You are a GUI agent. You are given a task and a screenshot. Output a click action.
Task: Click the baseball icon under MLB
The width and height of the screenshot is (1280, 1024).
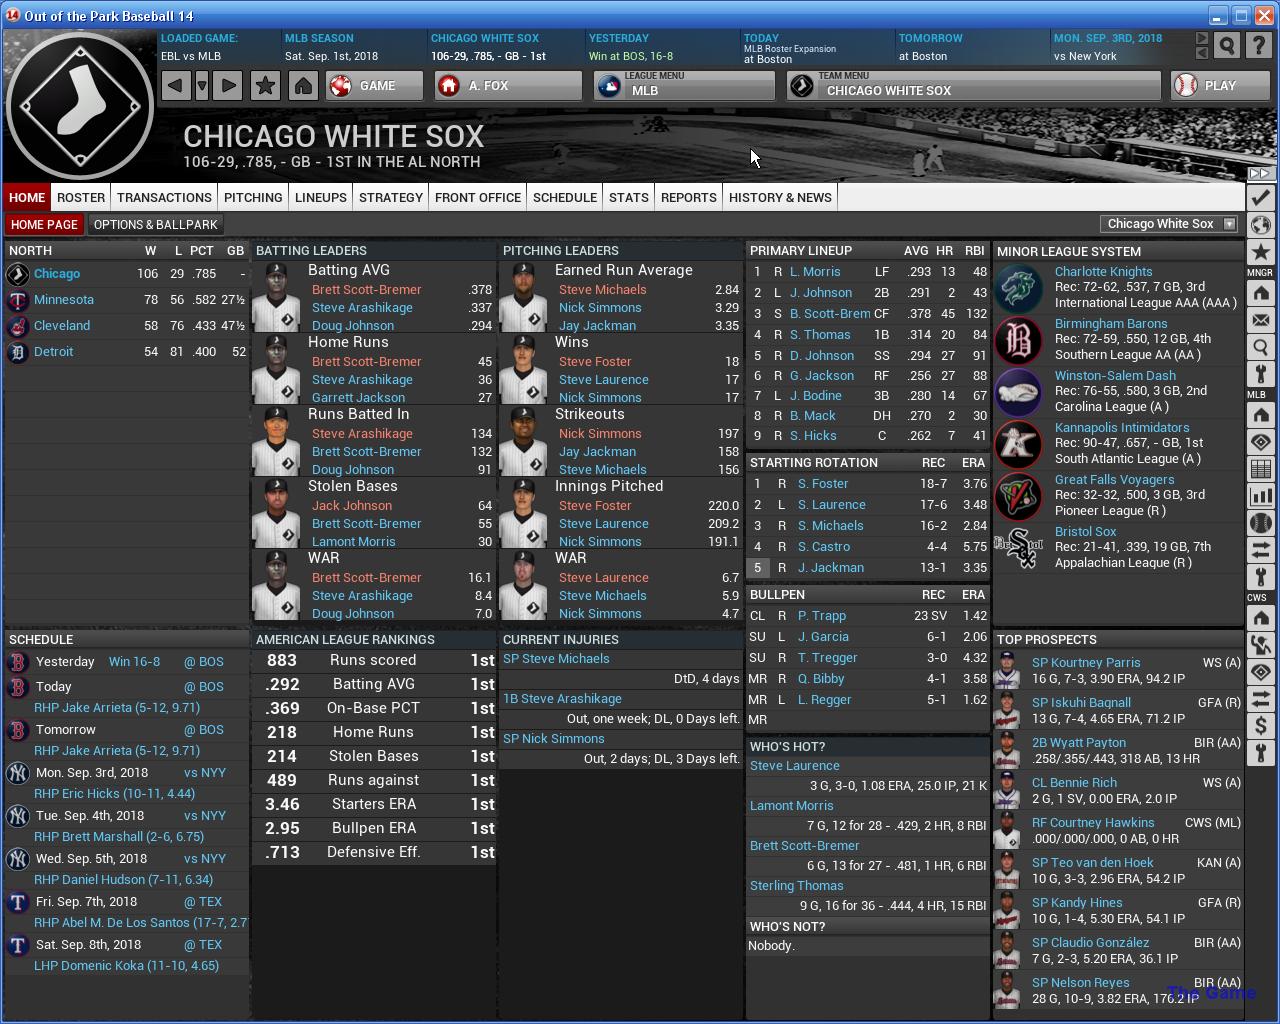point(1260,523)
